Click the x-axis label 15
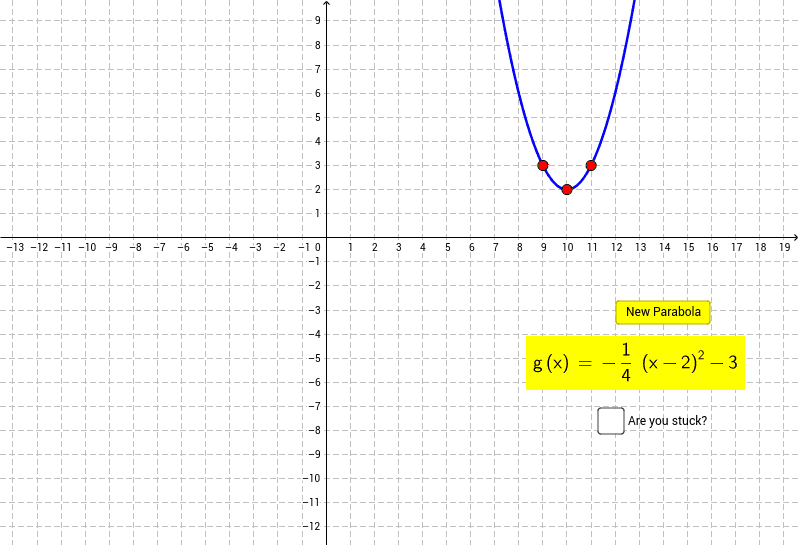The image size is (800, 547). tap(688, 247)
